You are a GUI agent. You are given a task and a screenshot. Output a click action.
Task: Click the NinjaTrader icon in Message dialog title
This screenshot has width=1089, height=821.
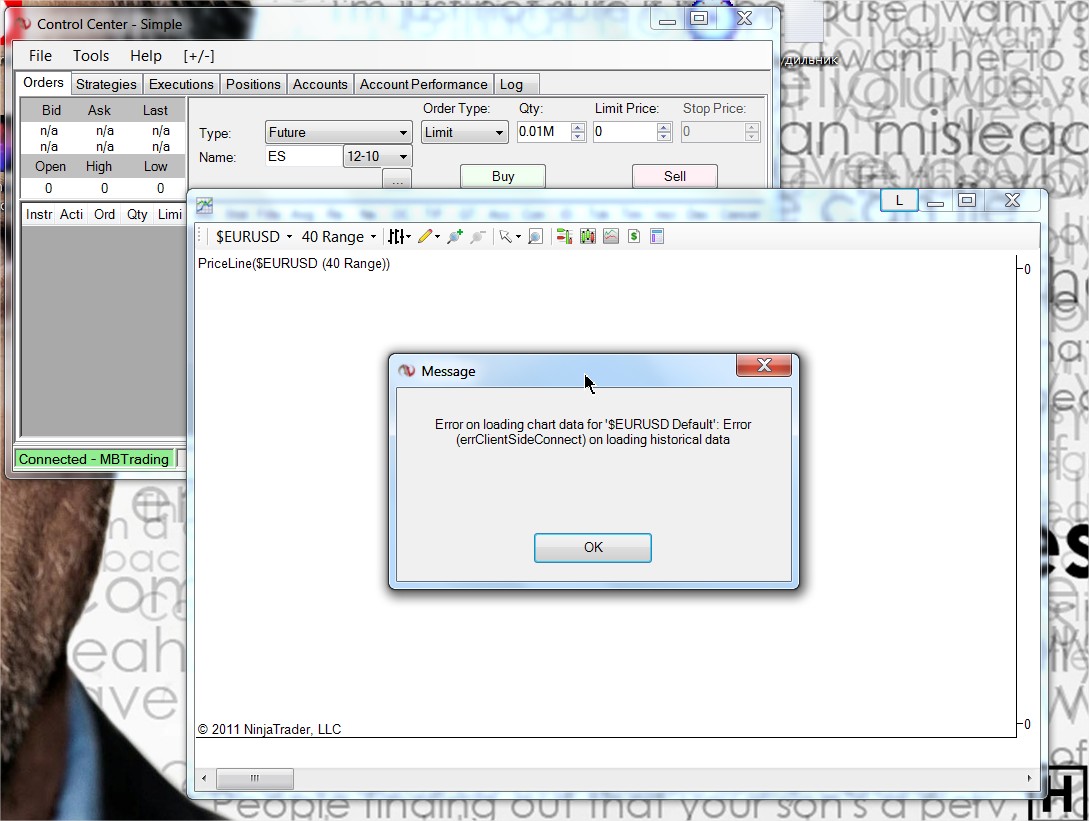(406, 371)
